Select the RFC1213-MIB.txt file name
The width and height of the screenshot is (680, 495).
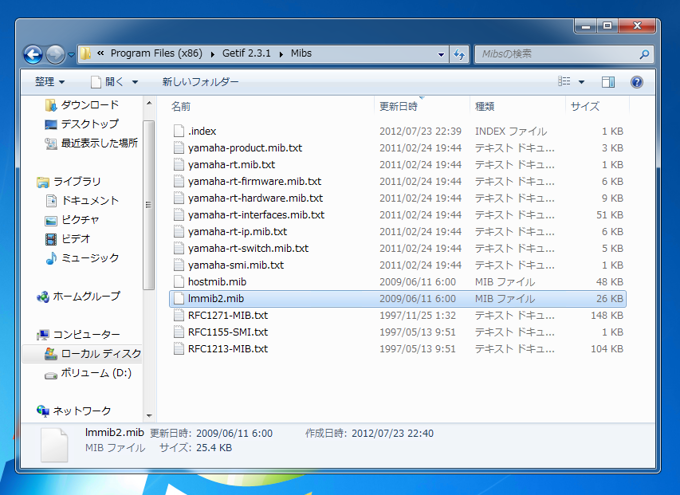click(x=228, y=348)
